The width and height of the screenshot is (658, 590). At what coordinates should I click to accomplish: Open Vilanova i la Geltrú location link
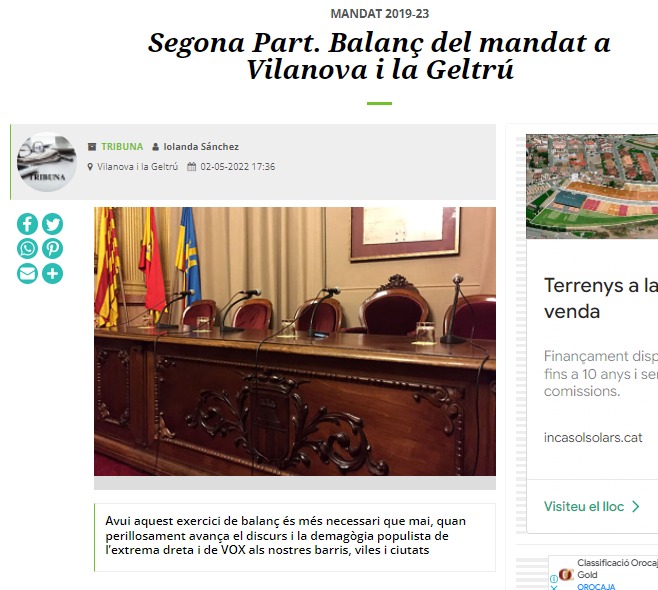tap(138, 167)
